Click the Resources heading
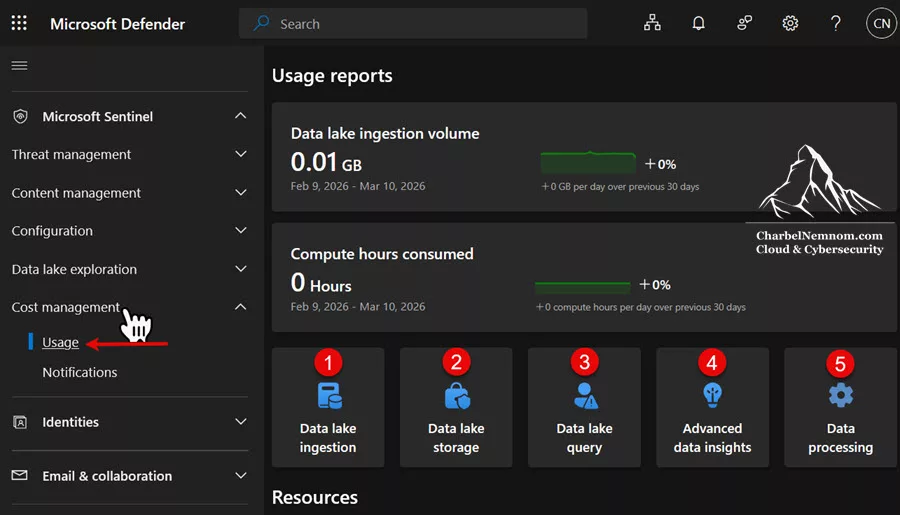The height and width of the screenshot is (515, 900). (x=315, y=497)
